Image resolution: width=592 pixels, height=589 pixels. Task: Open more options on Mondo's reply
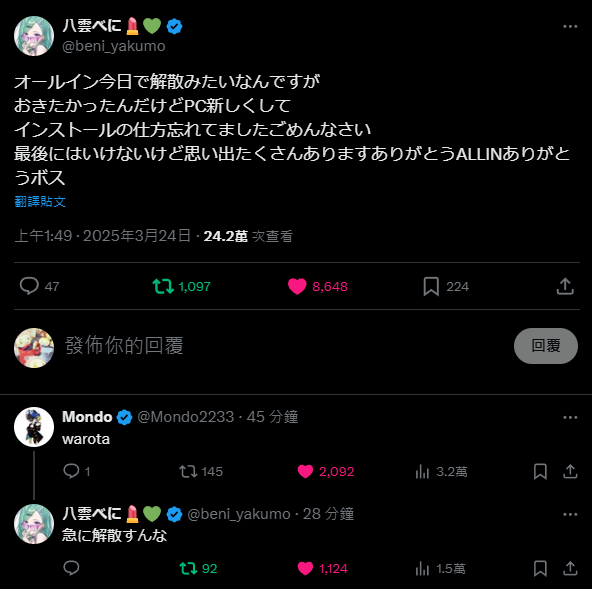point(570,417)
